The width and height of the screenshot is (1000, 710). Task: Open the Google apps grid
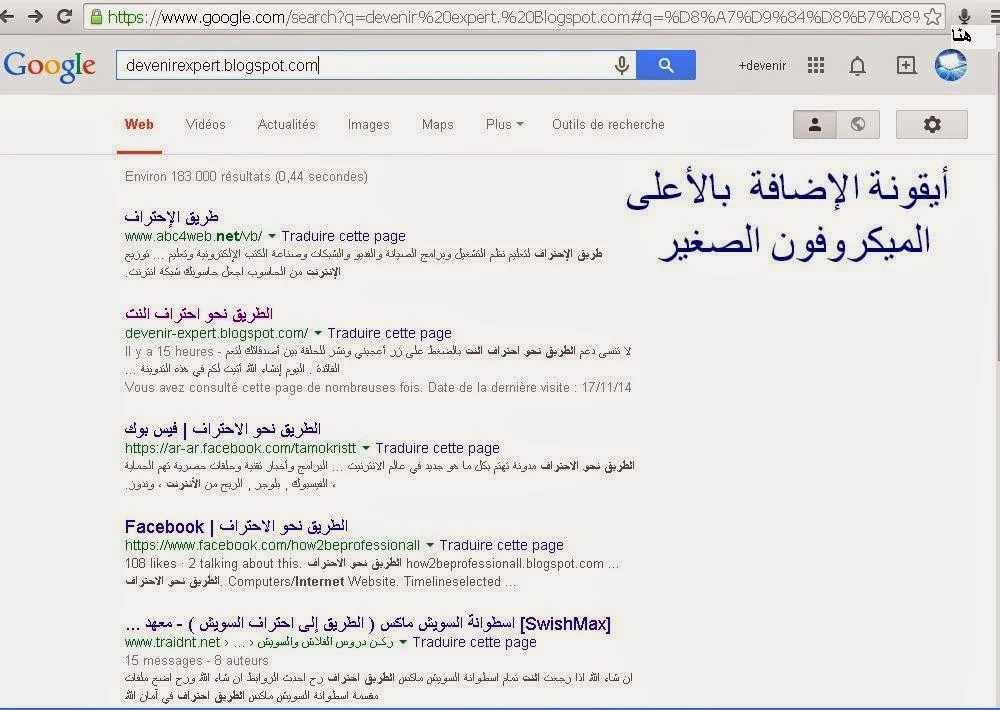[816, 65]
